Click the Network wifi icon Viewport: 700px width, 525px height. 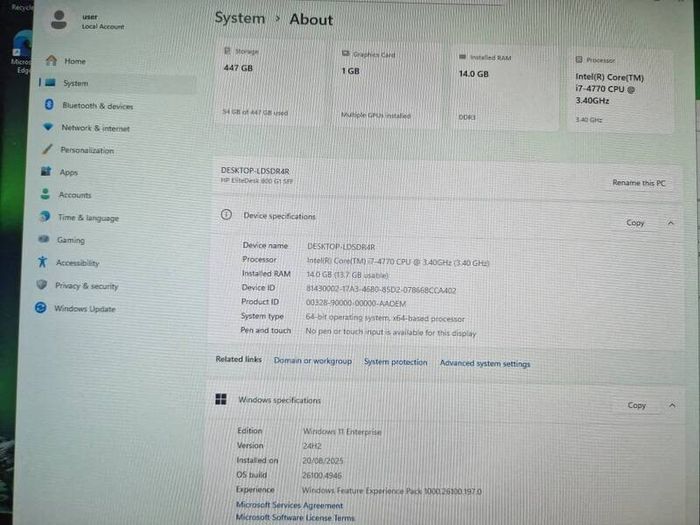(x=48, y=127)
